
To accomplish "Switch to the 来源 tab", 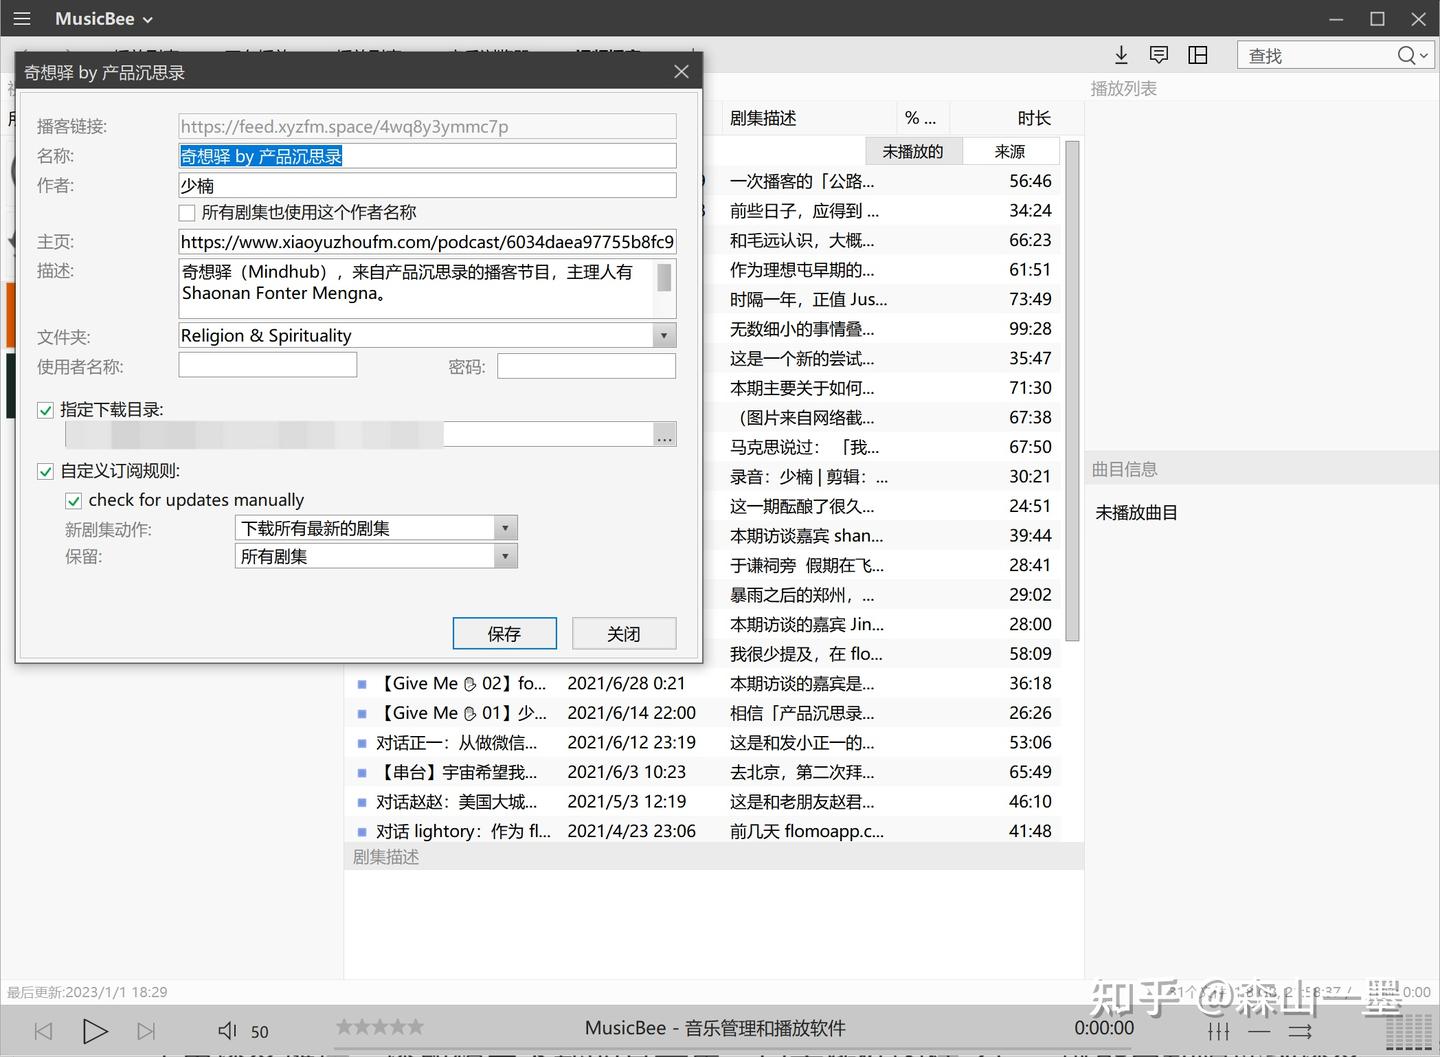I will coord(1010,150).
